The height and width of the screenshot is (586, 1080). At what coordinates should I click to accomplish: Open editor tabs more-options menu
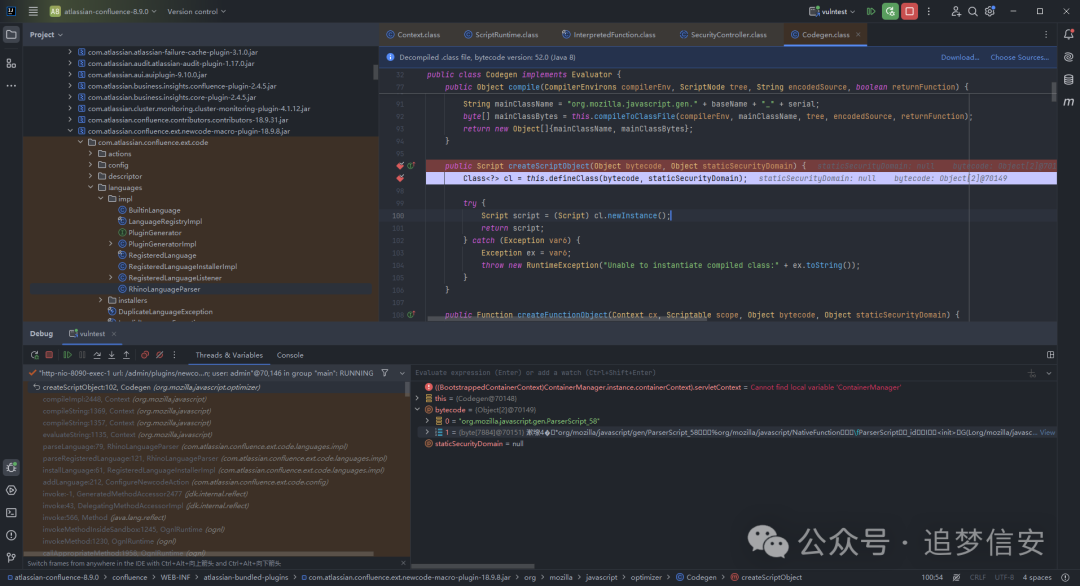[1046, 34]
